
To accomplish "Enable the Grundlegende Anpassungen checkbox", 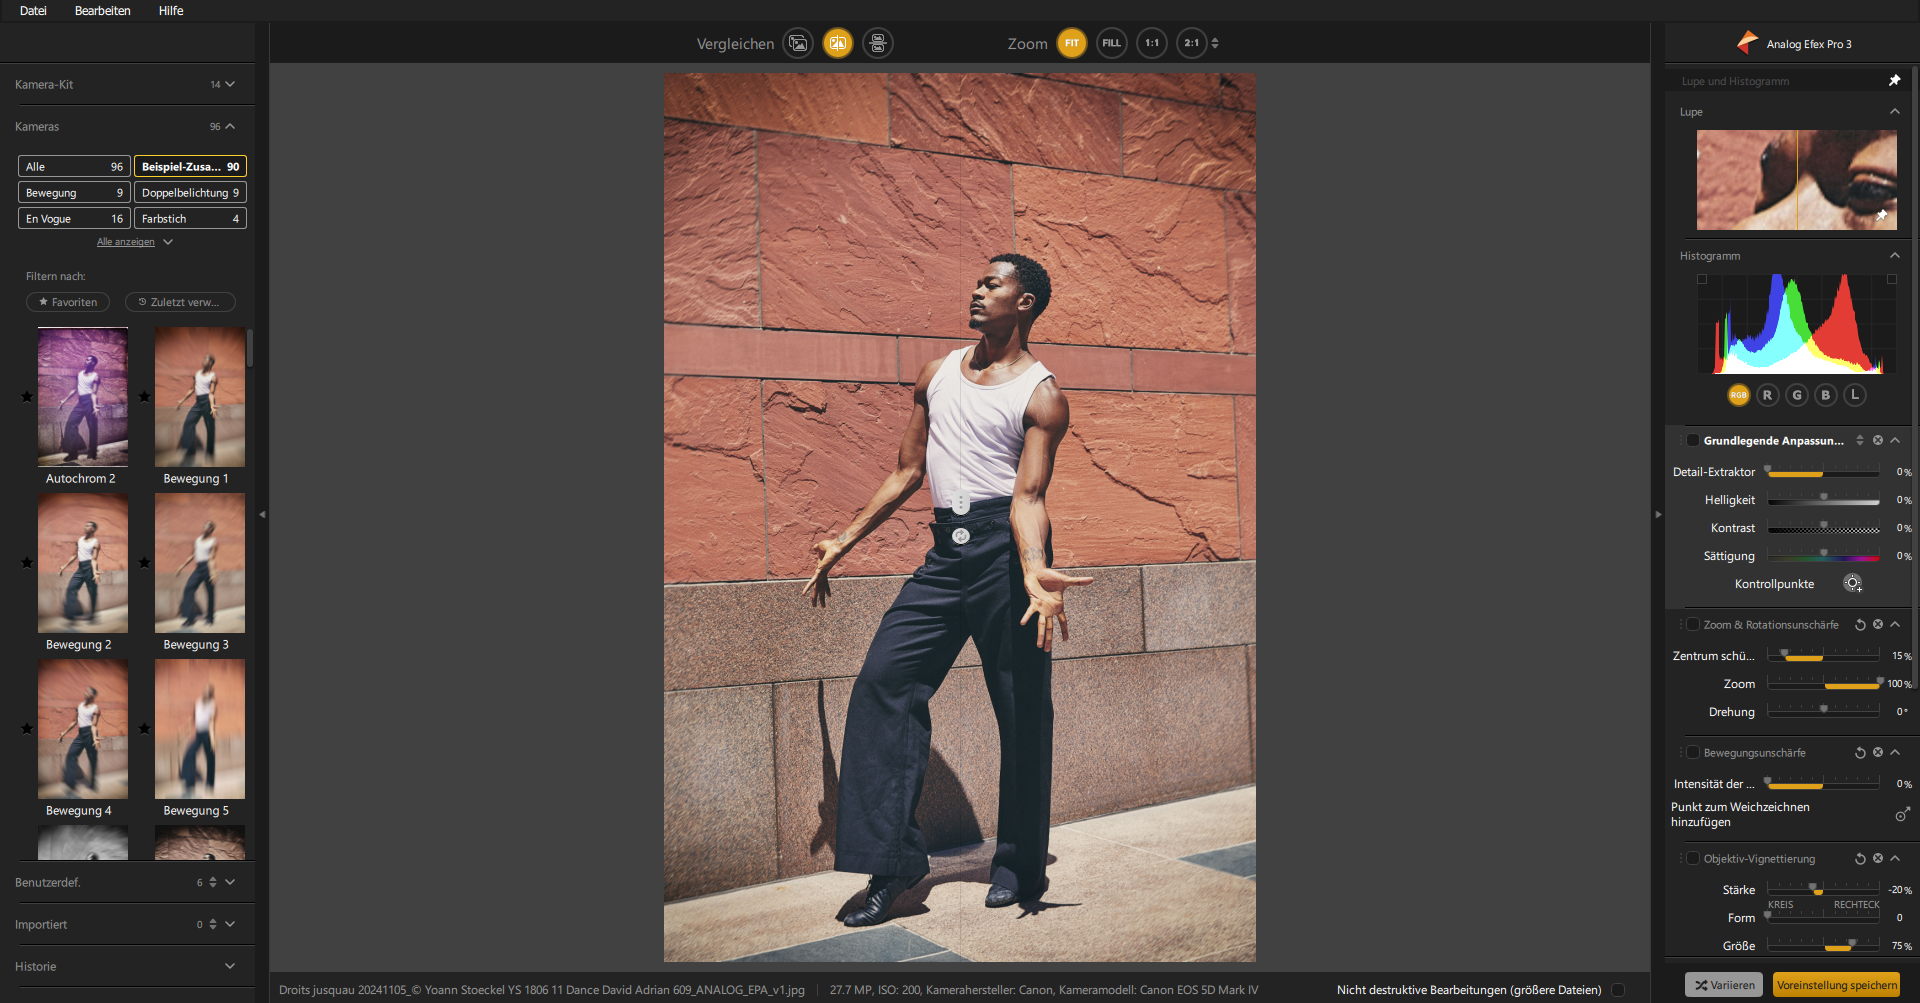I will point(1692,441).
